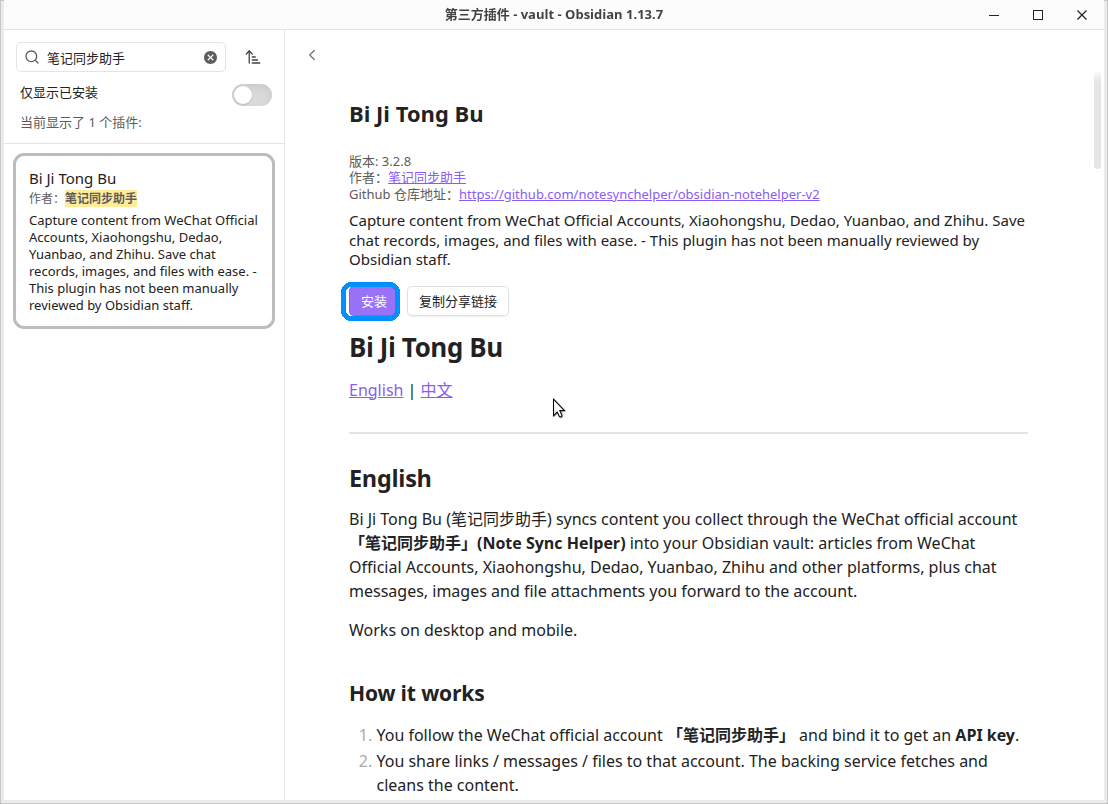Jump to the 中文 readme link

tap(437, 391)
